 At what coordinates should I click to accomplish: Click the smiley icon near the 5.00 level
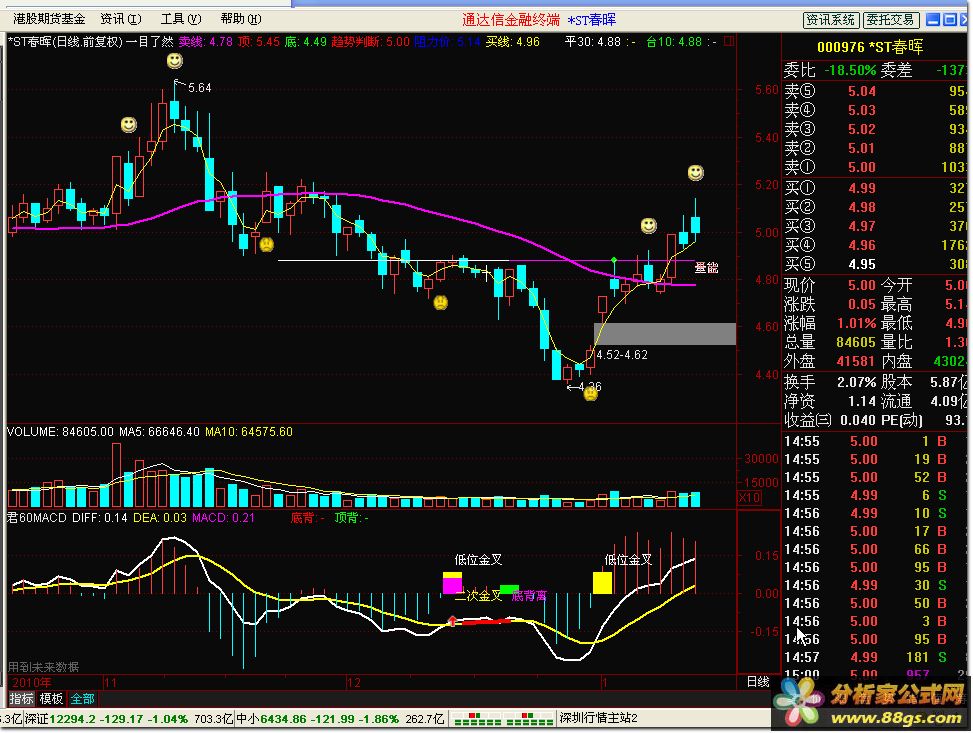[x=648, y=225]
